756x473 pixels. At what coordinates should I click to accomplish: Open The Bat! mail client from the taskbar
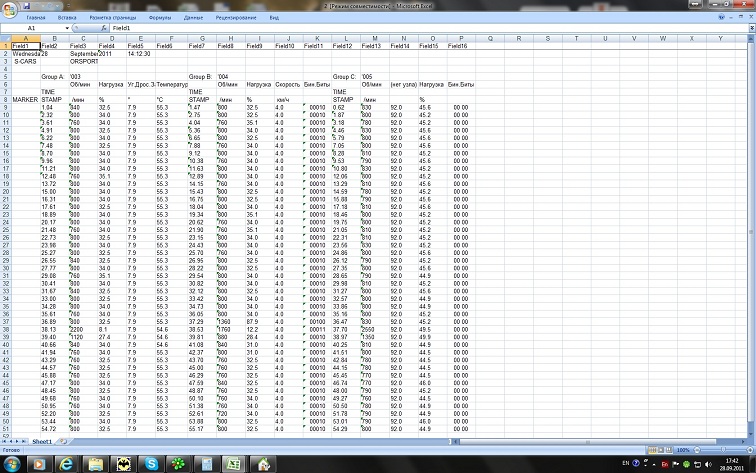coord(123,464)
